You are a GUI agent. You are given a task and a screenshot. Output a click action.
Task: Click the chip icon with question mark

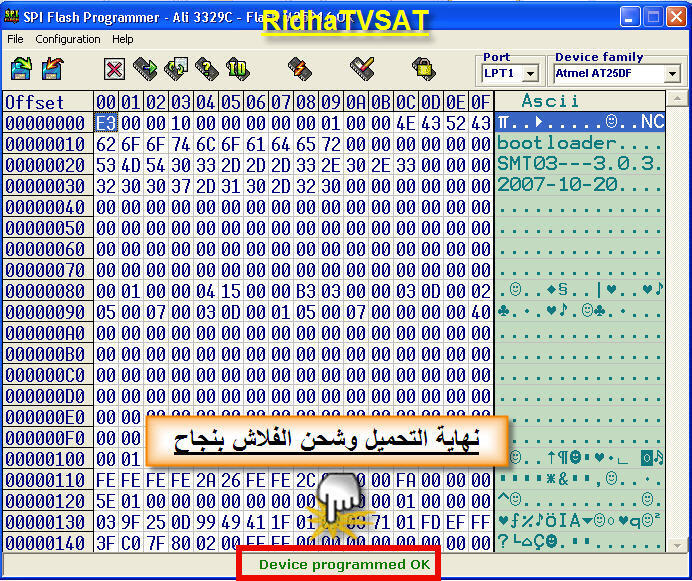pyautogui.click(x=206, y=68)
